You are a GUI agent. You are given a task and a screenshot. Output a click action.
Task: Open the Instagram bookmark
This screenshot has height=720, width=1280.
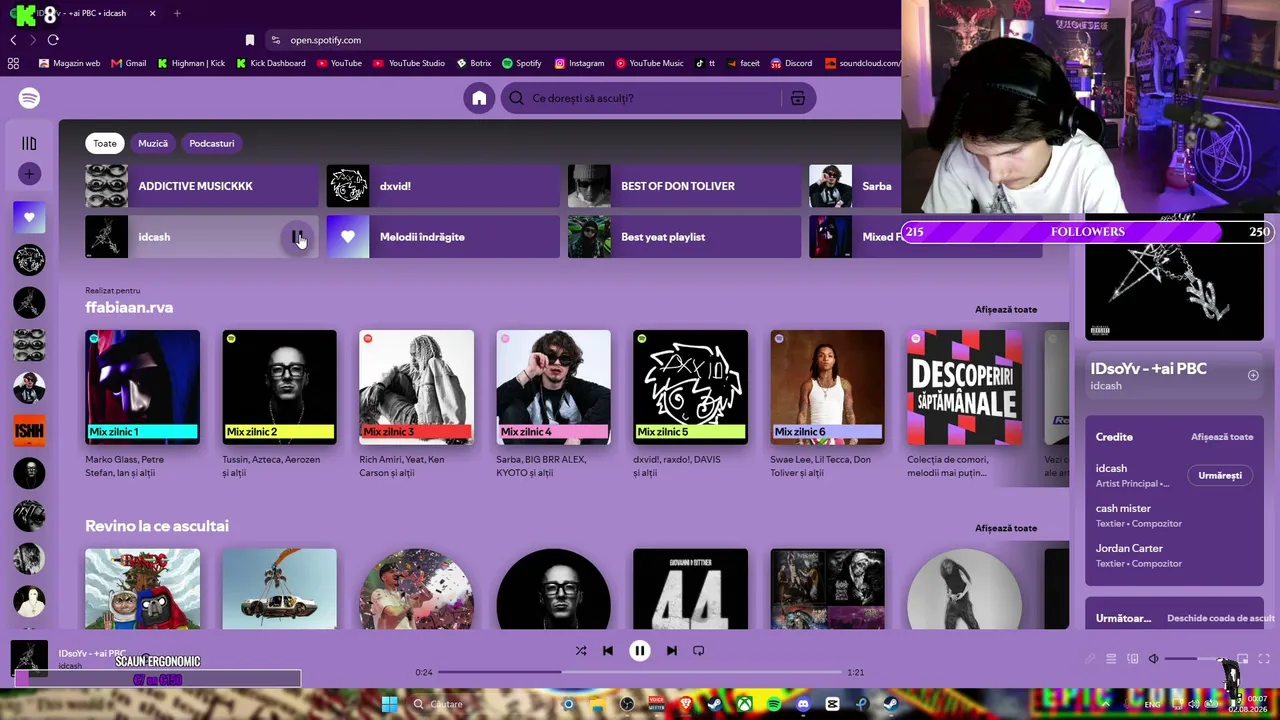pyautogui.click(x=580, y=63)
